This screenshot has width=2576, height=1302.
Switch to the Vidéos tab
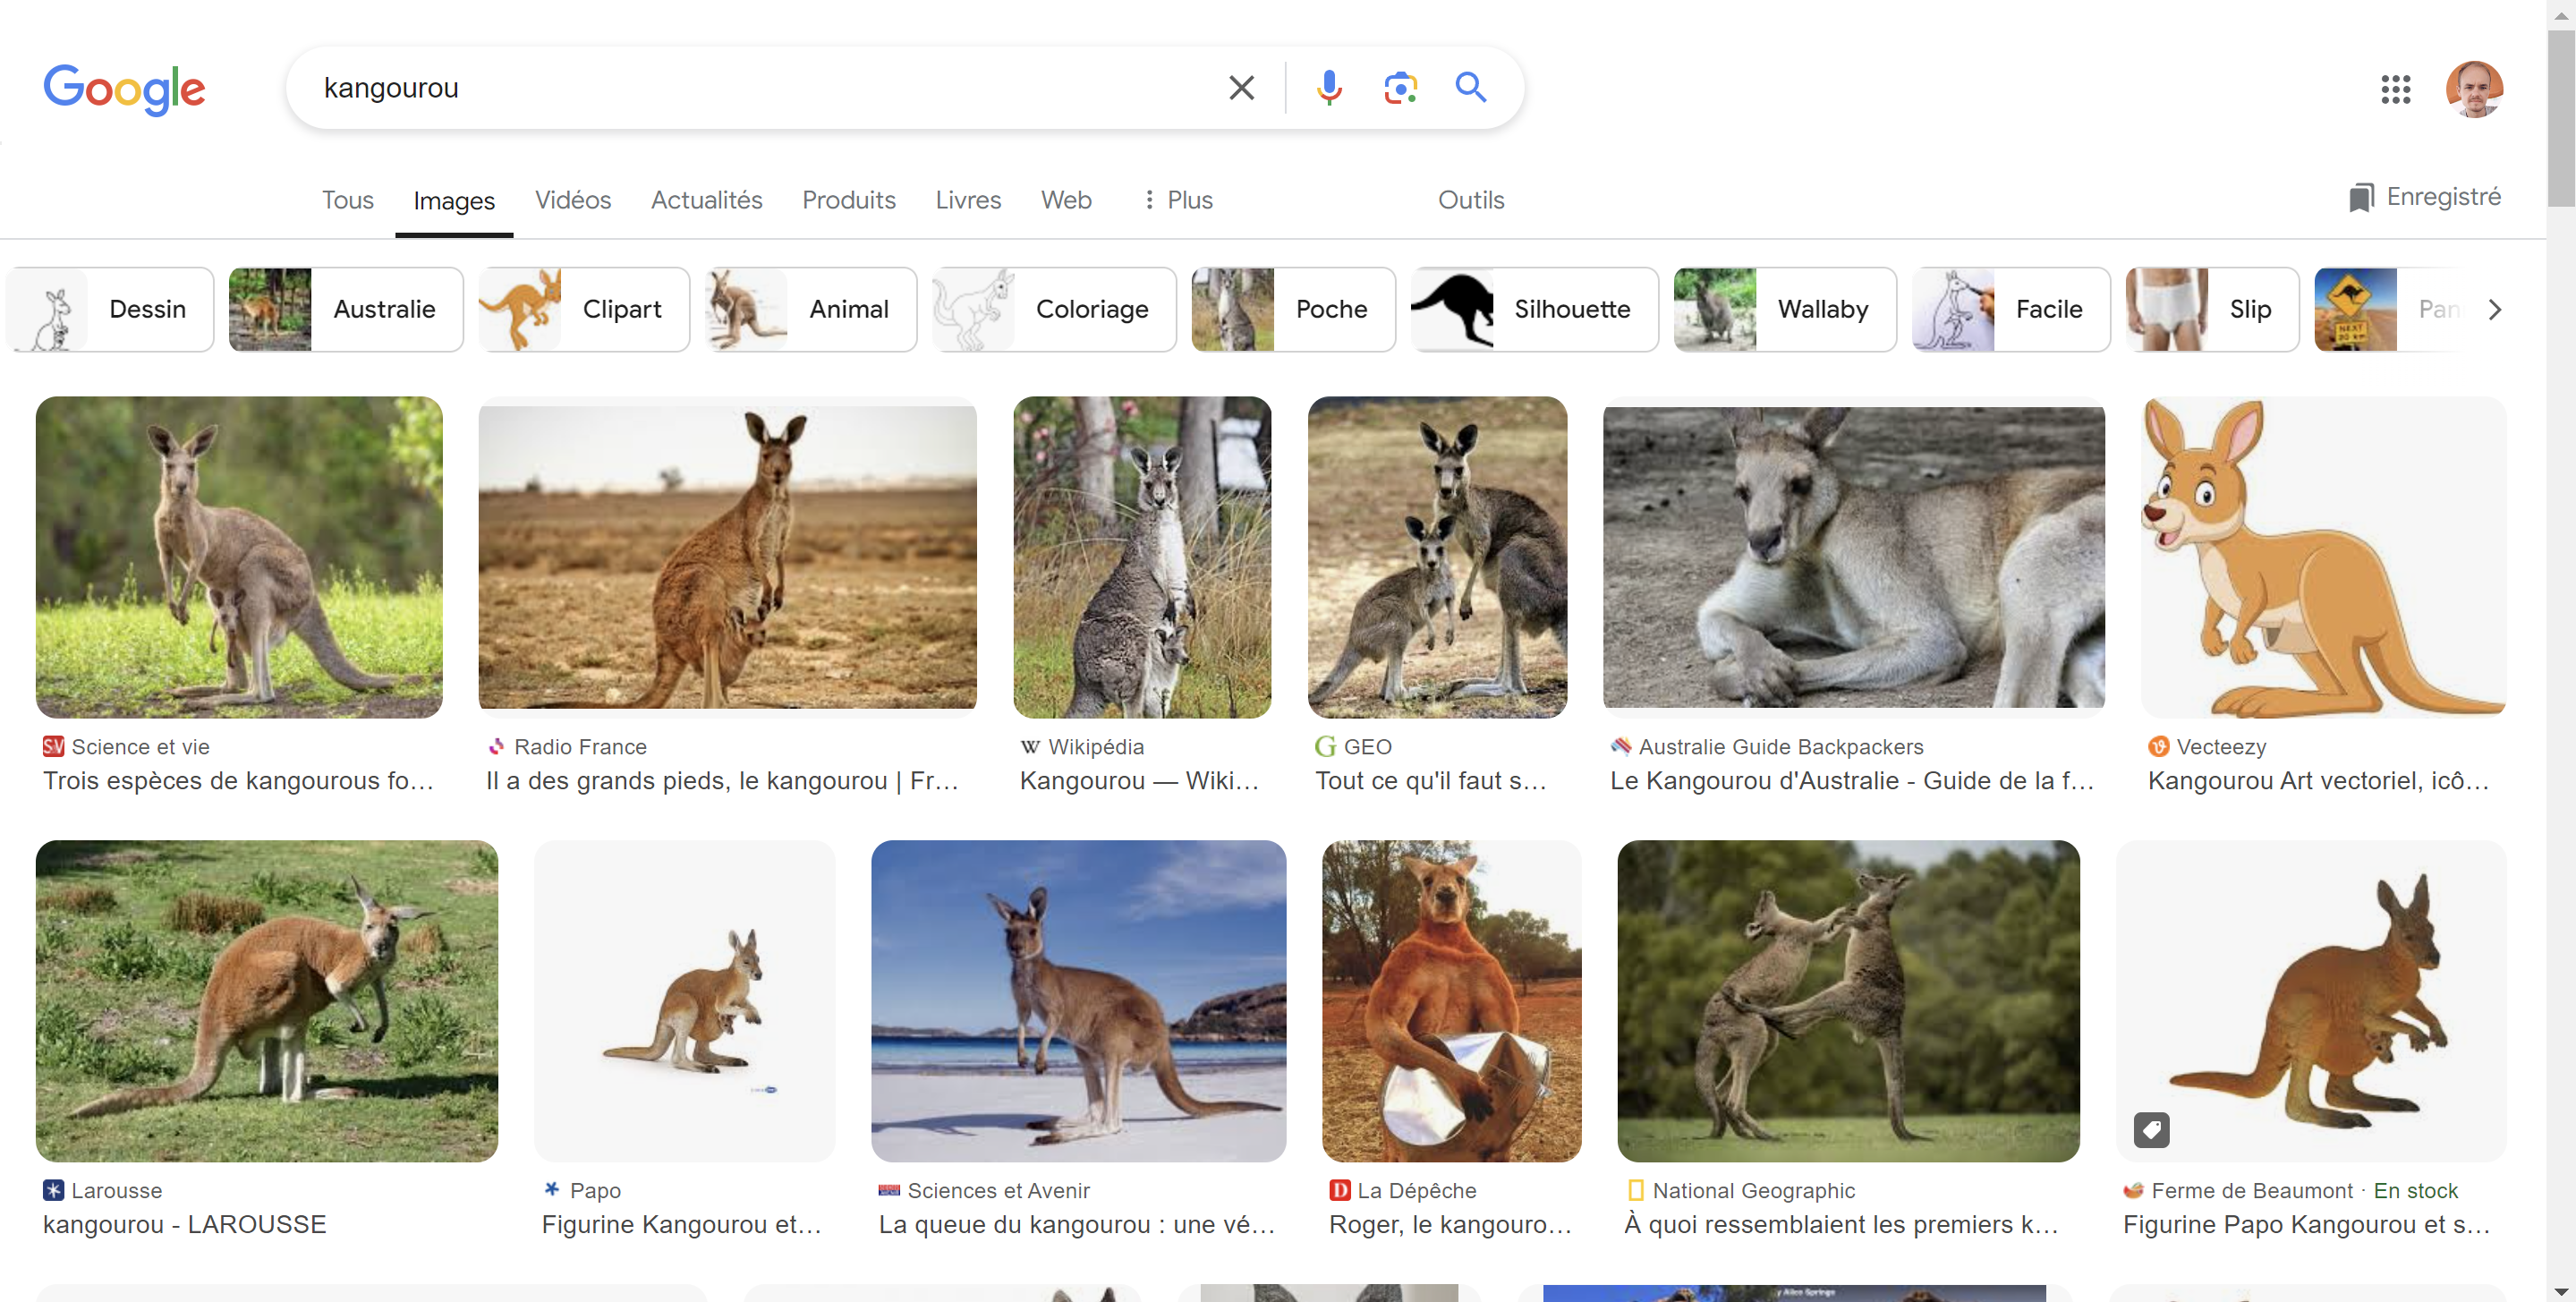(x=572, y=199)
